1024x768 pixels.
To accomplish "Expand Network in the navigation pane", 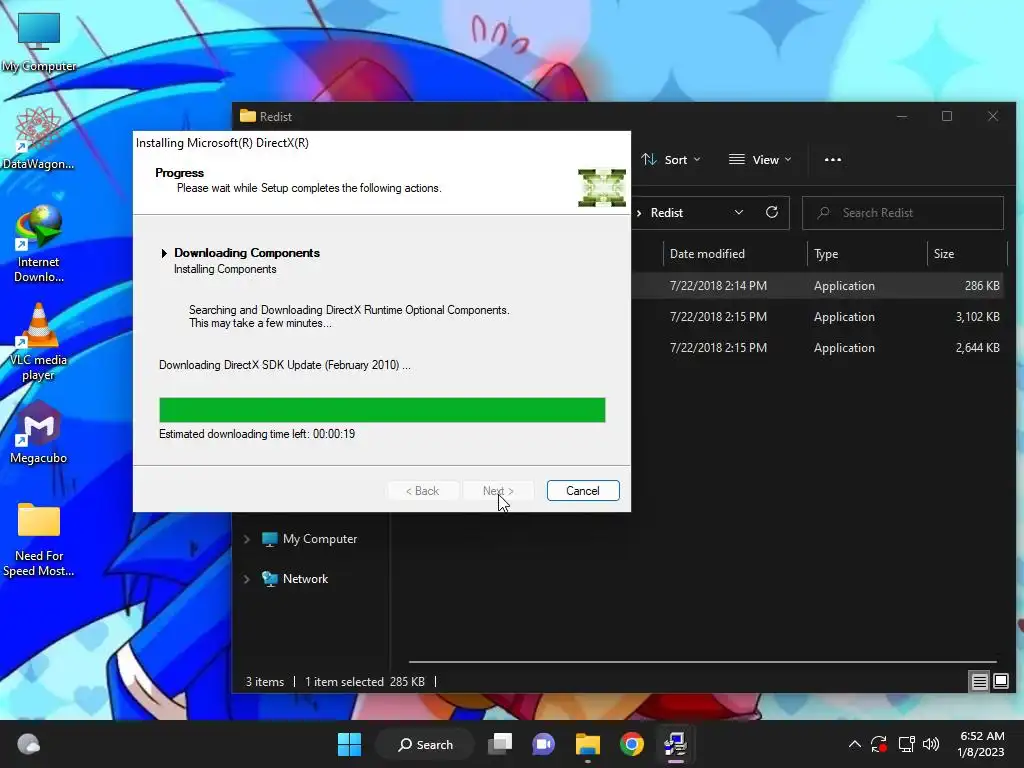I will pyautogui.click(x=246, y=579).
